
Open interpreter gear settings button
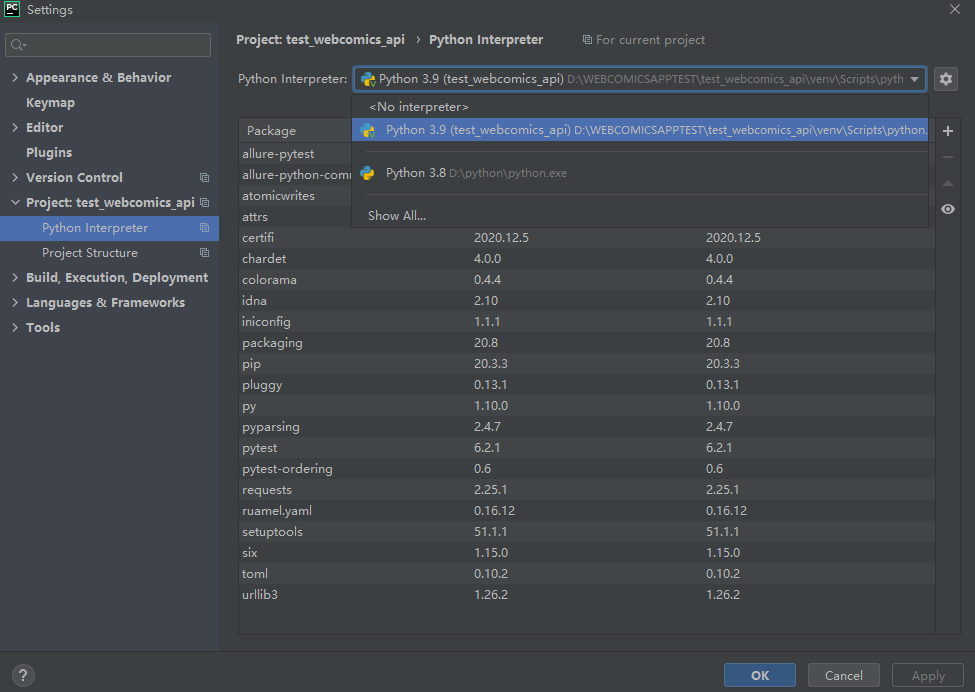point(945,79)
